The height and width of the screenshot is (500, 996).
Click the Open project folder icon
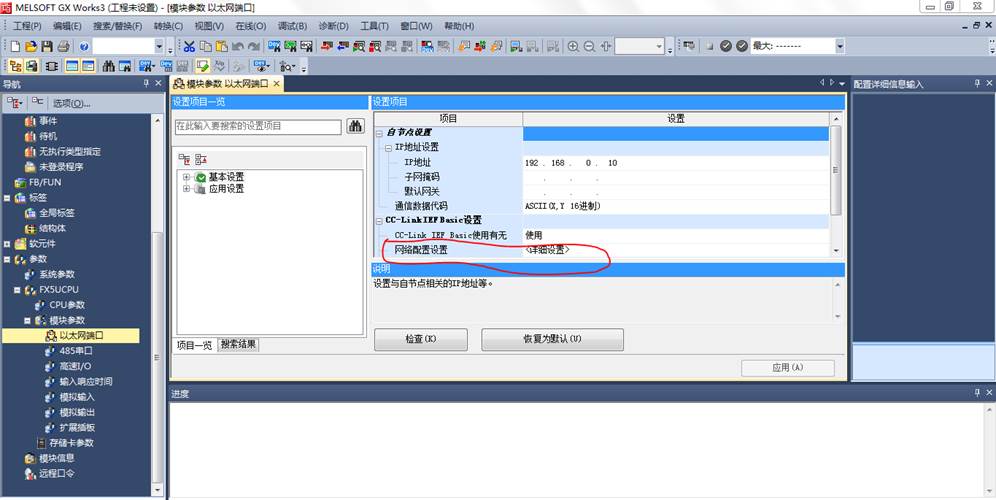pos(31,46)
